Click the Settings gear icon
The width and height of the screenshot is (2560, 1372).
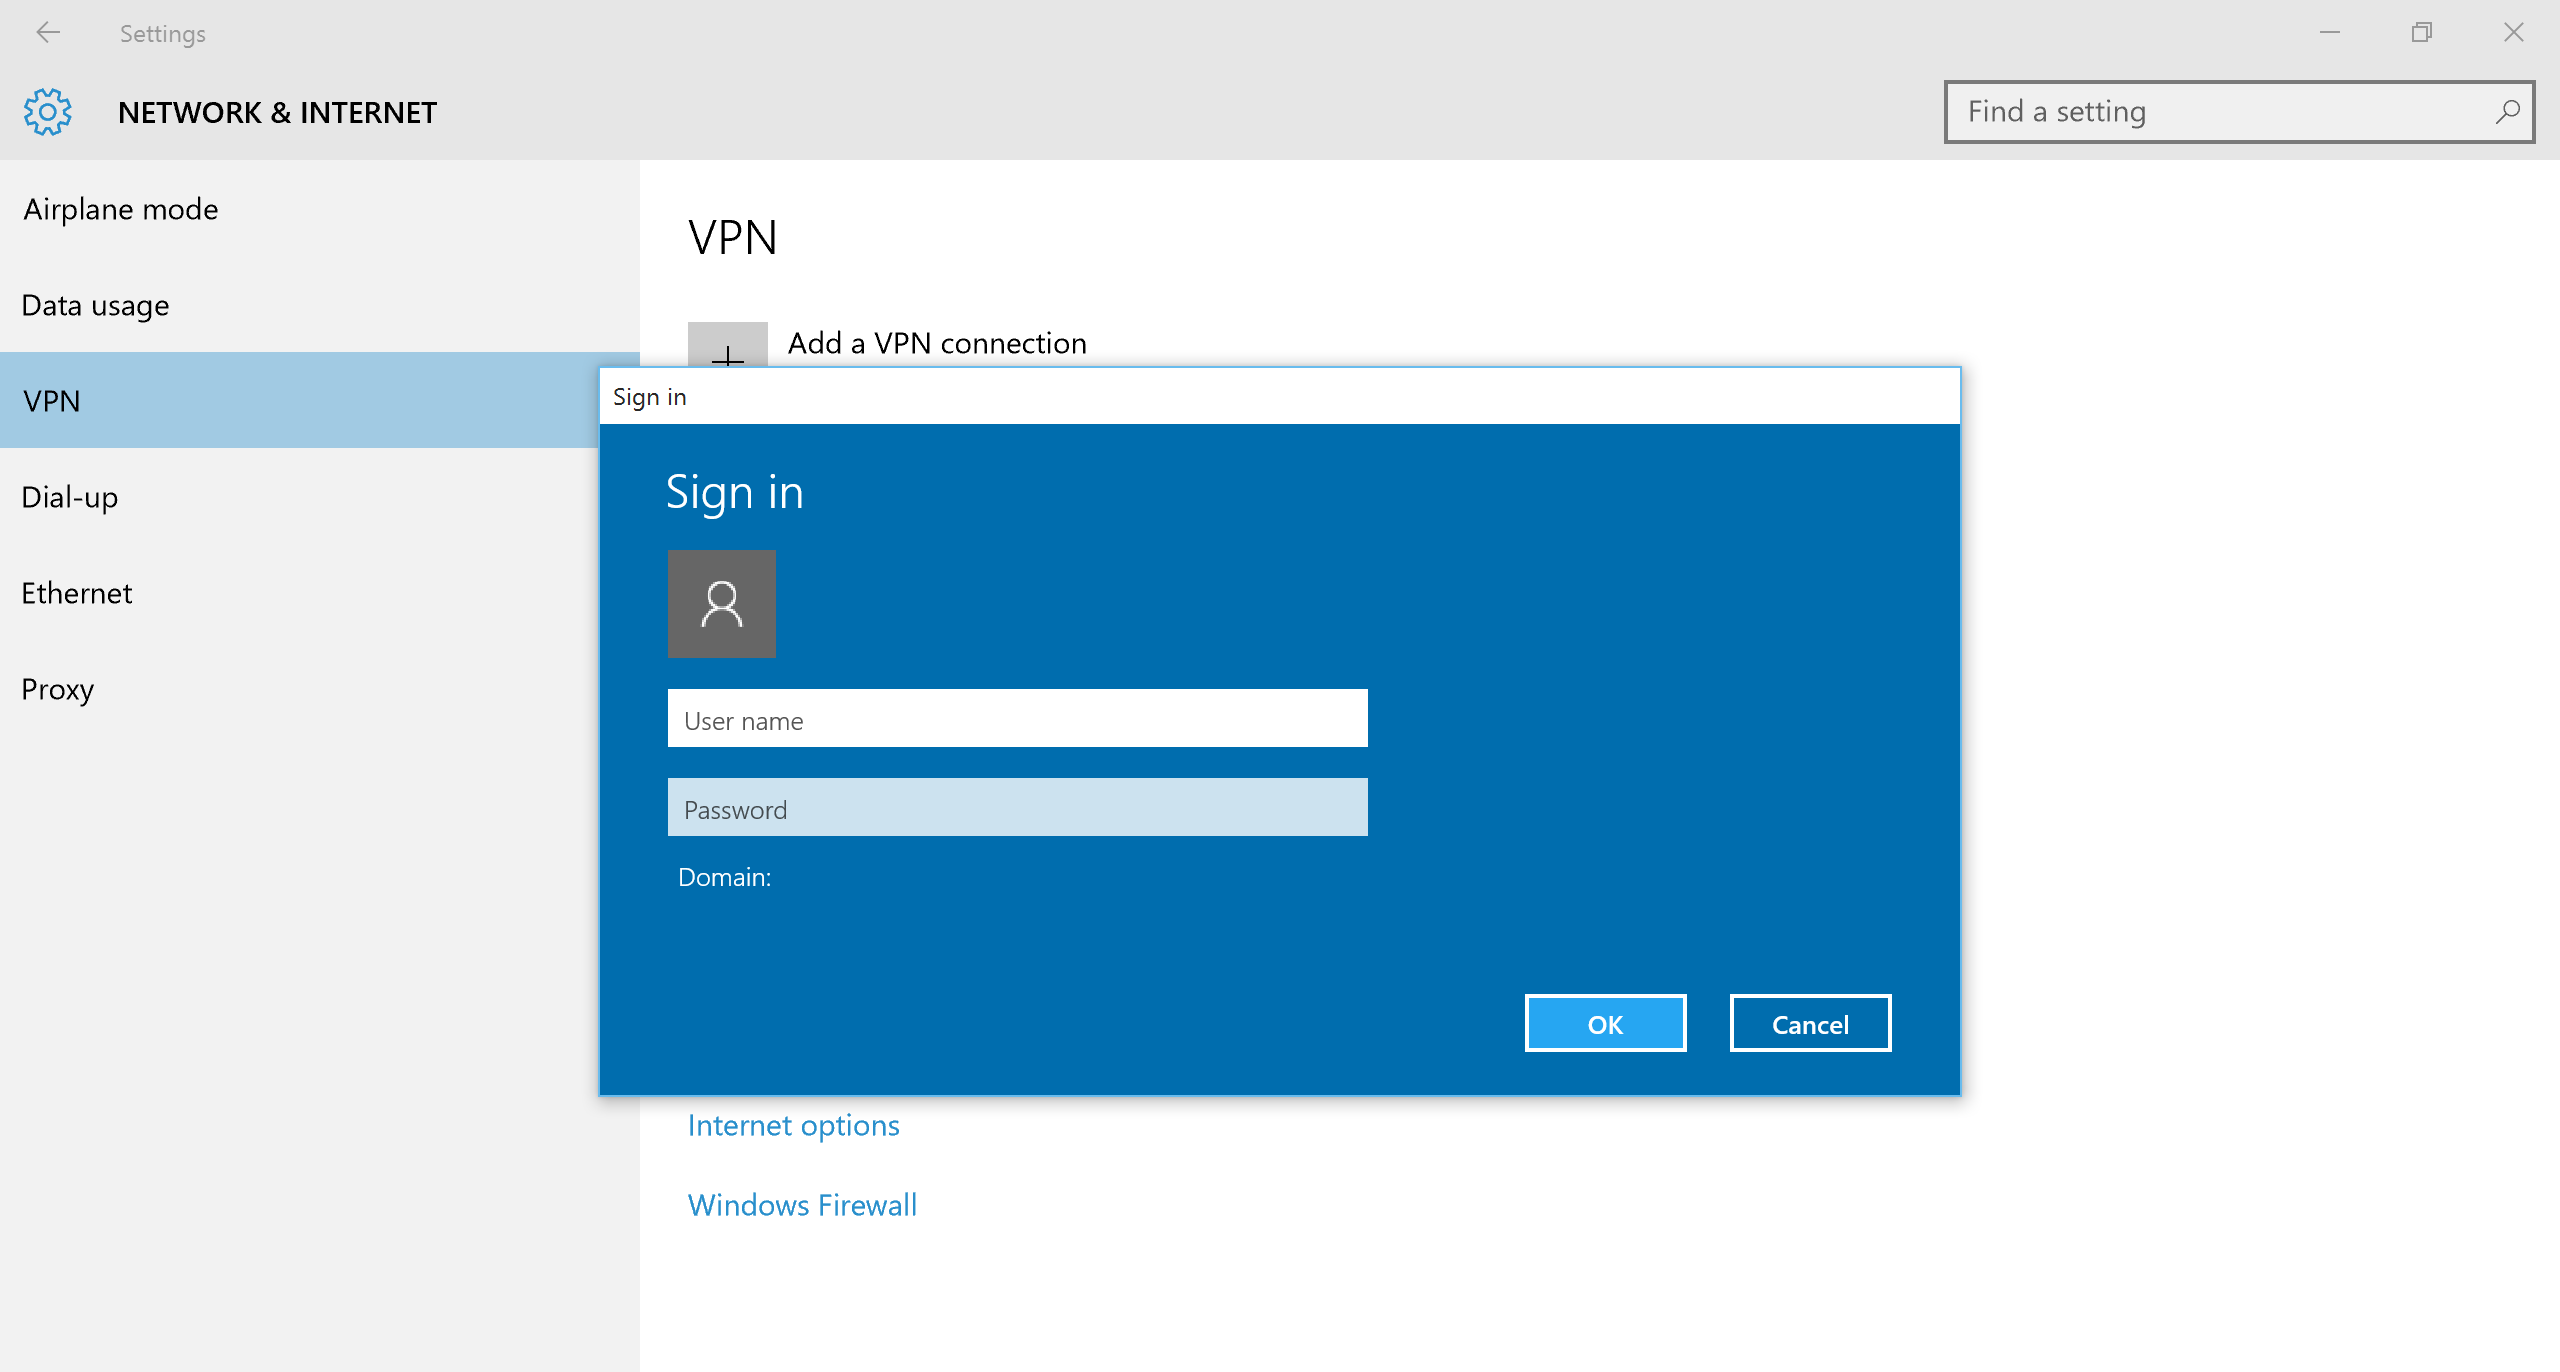point(47,112)
